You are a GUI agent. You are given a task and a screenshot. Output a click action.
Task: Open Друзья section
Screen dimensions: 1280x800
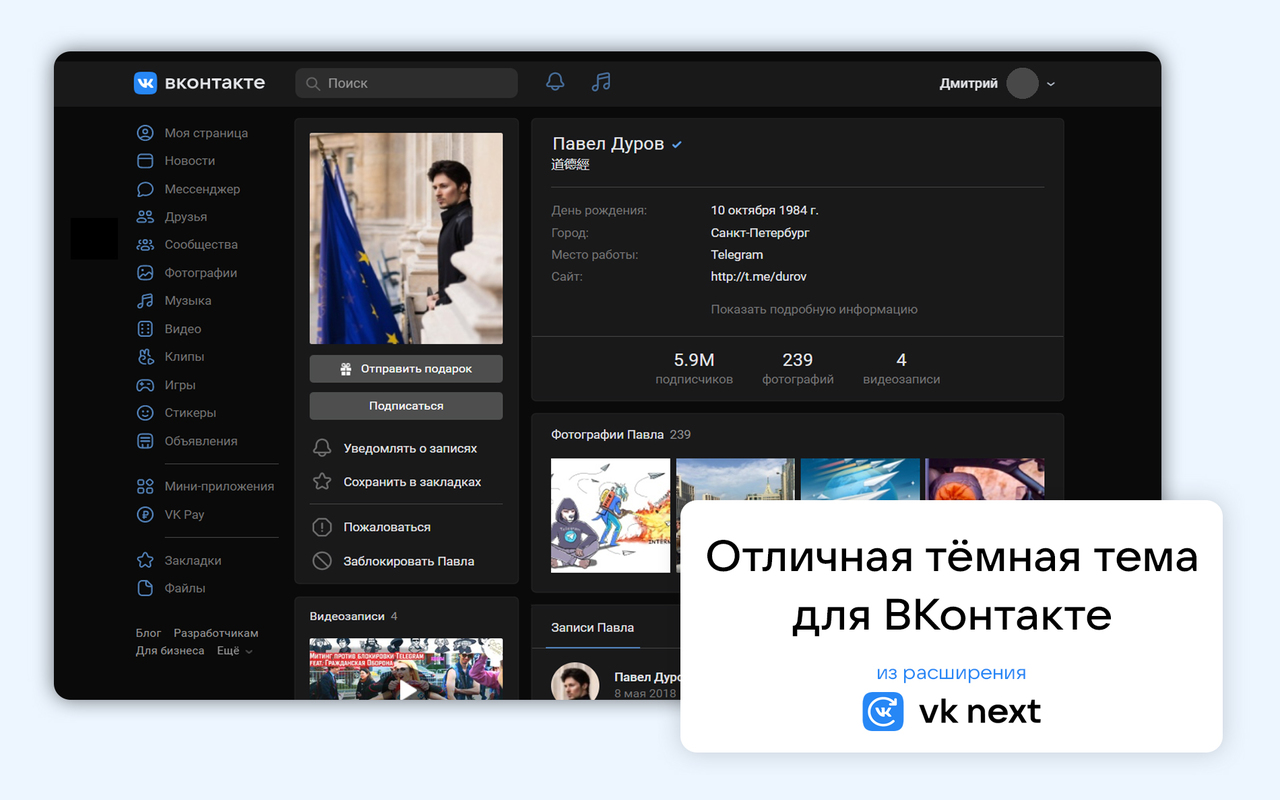click(x=186, y=217)
